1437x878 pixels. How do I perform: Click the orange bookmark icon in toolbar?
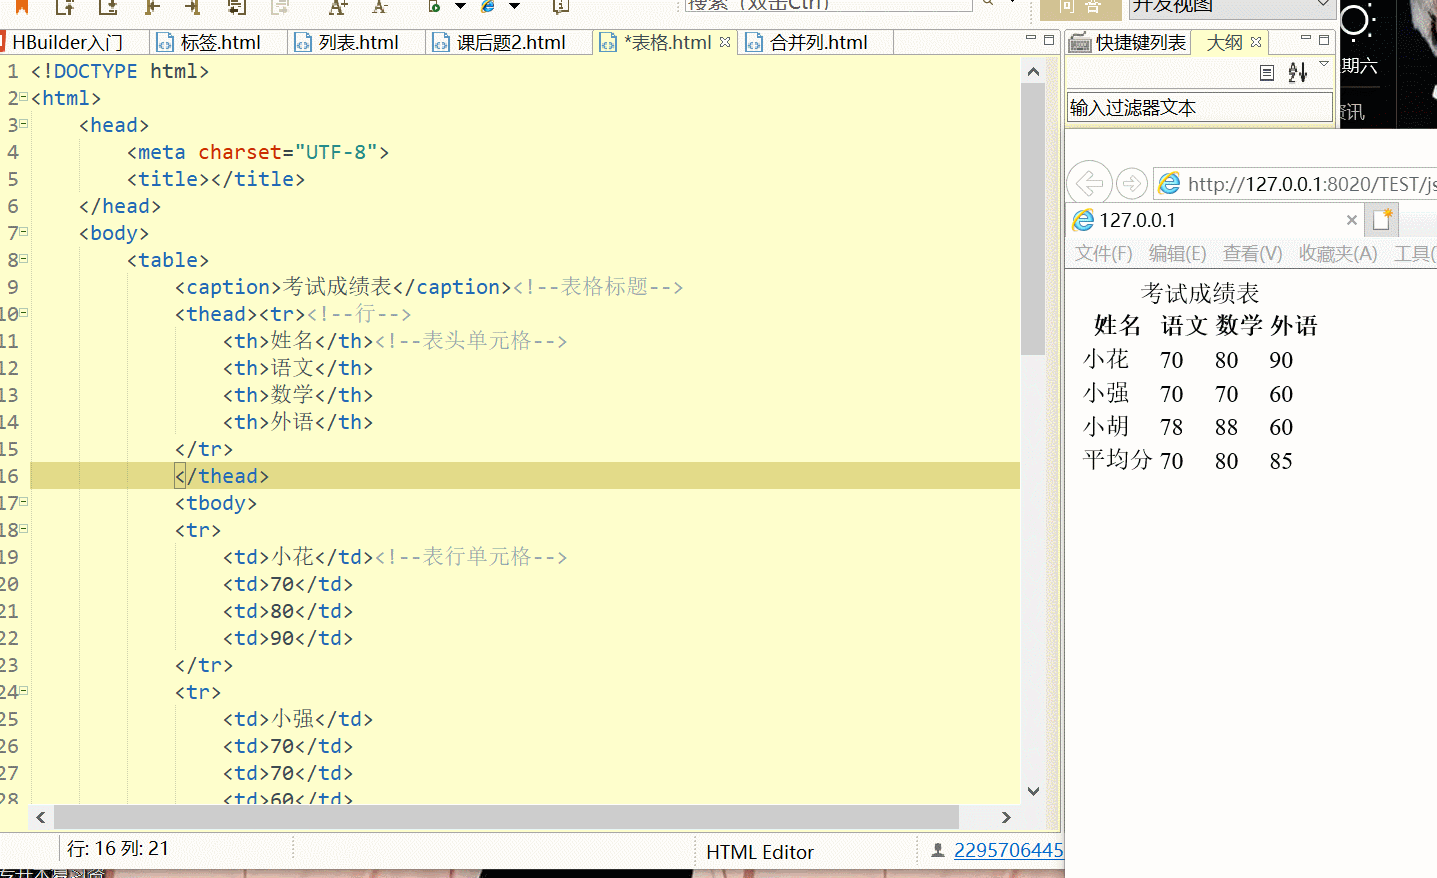click(x=21, y=7)
